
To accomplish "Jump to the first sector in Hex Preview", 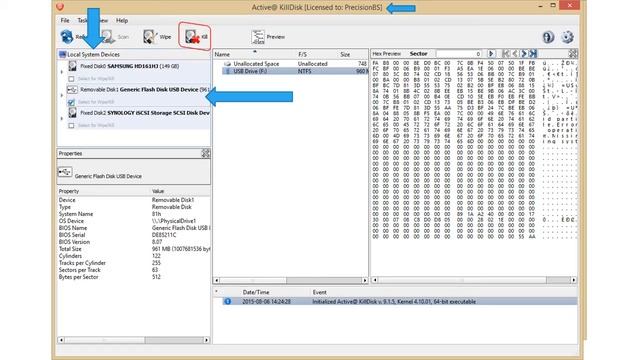I will tap(506, 53).
